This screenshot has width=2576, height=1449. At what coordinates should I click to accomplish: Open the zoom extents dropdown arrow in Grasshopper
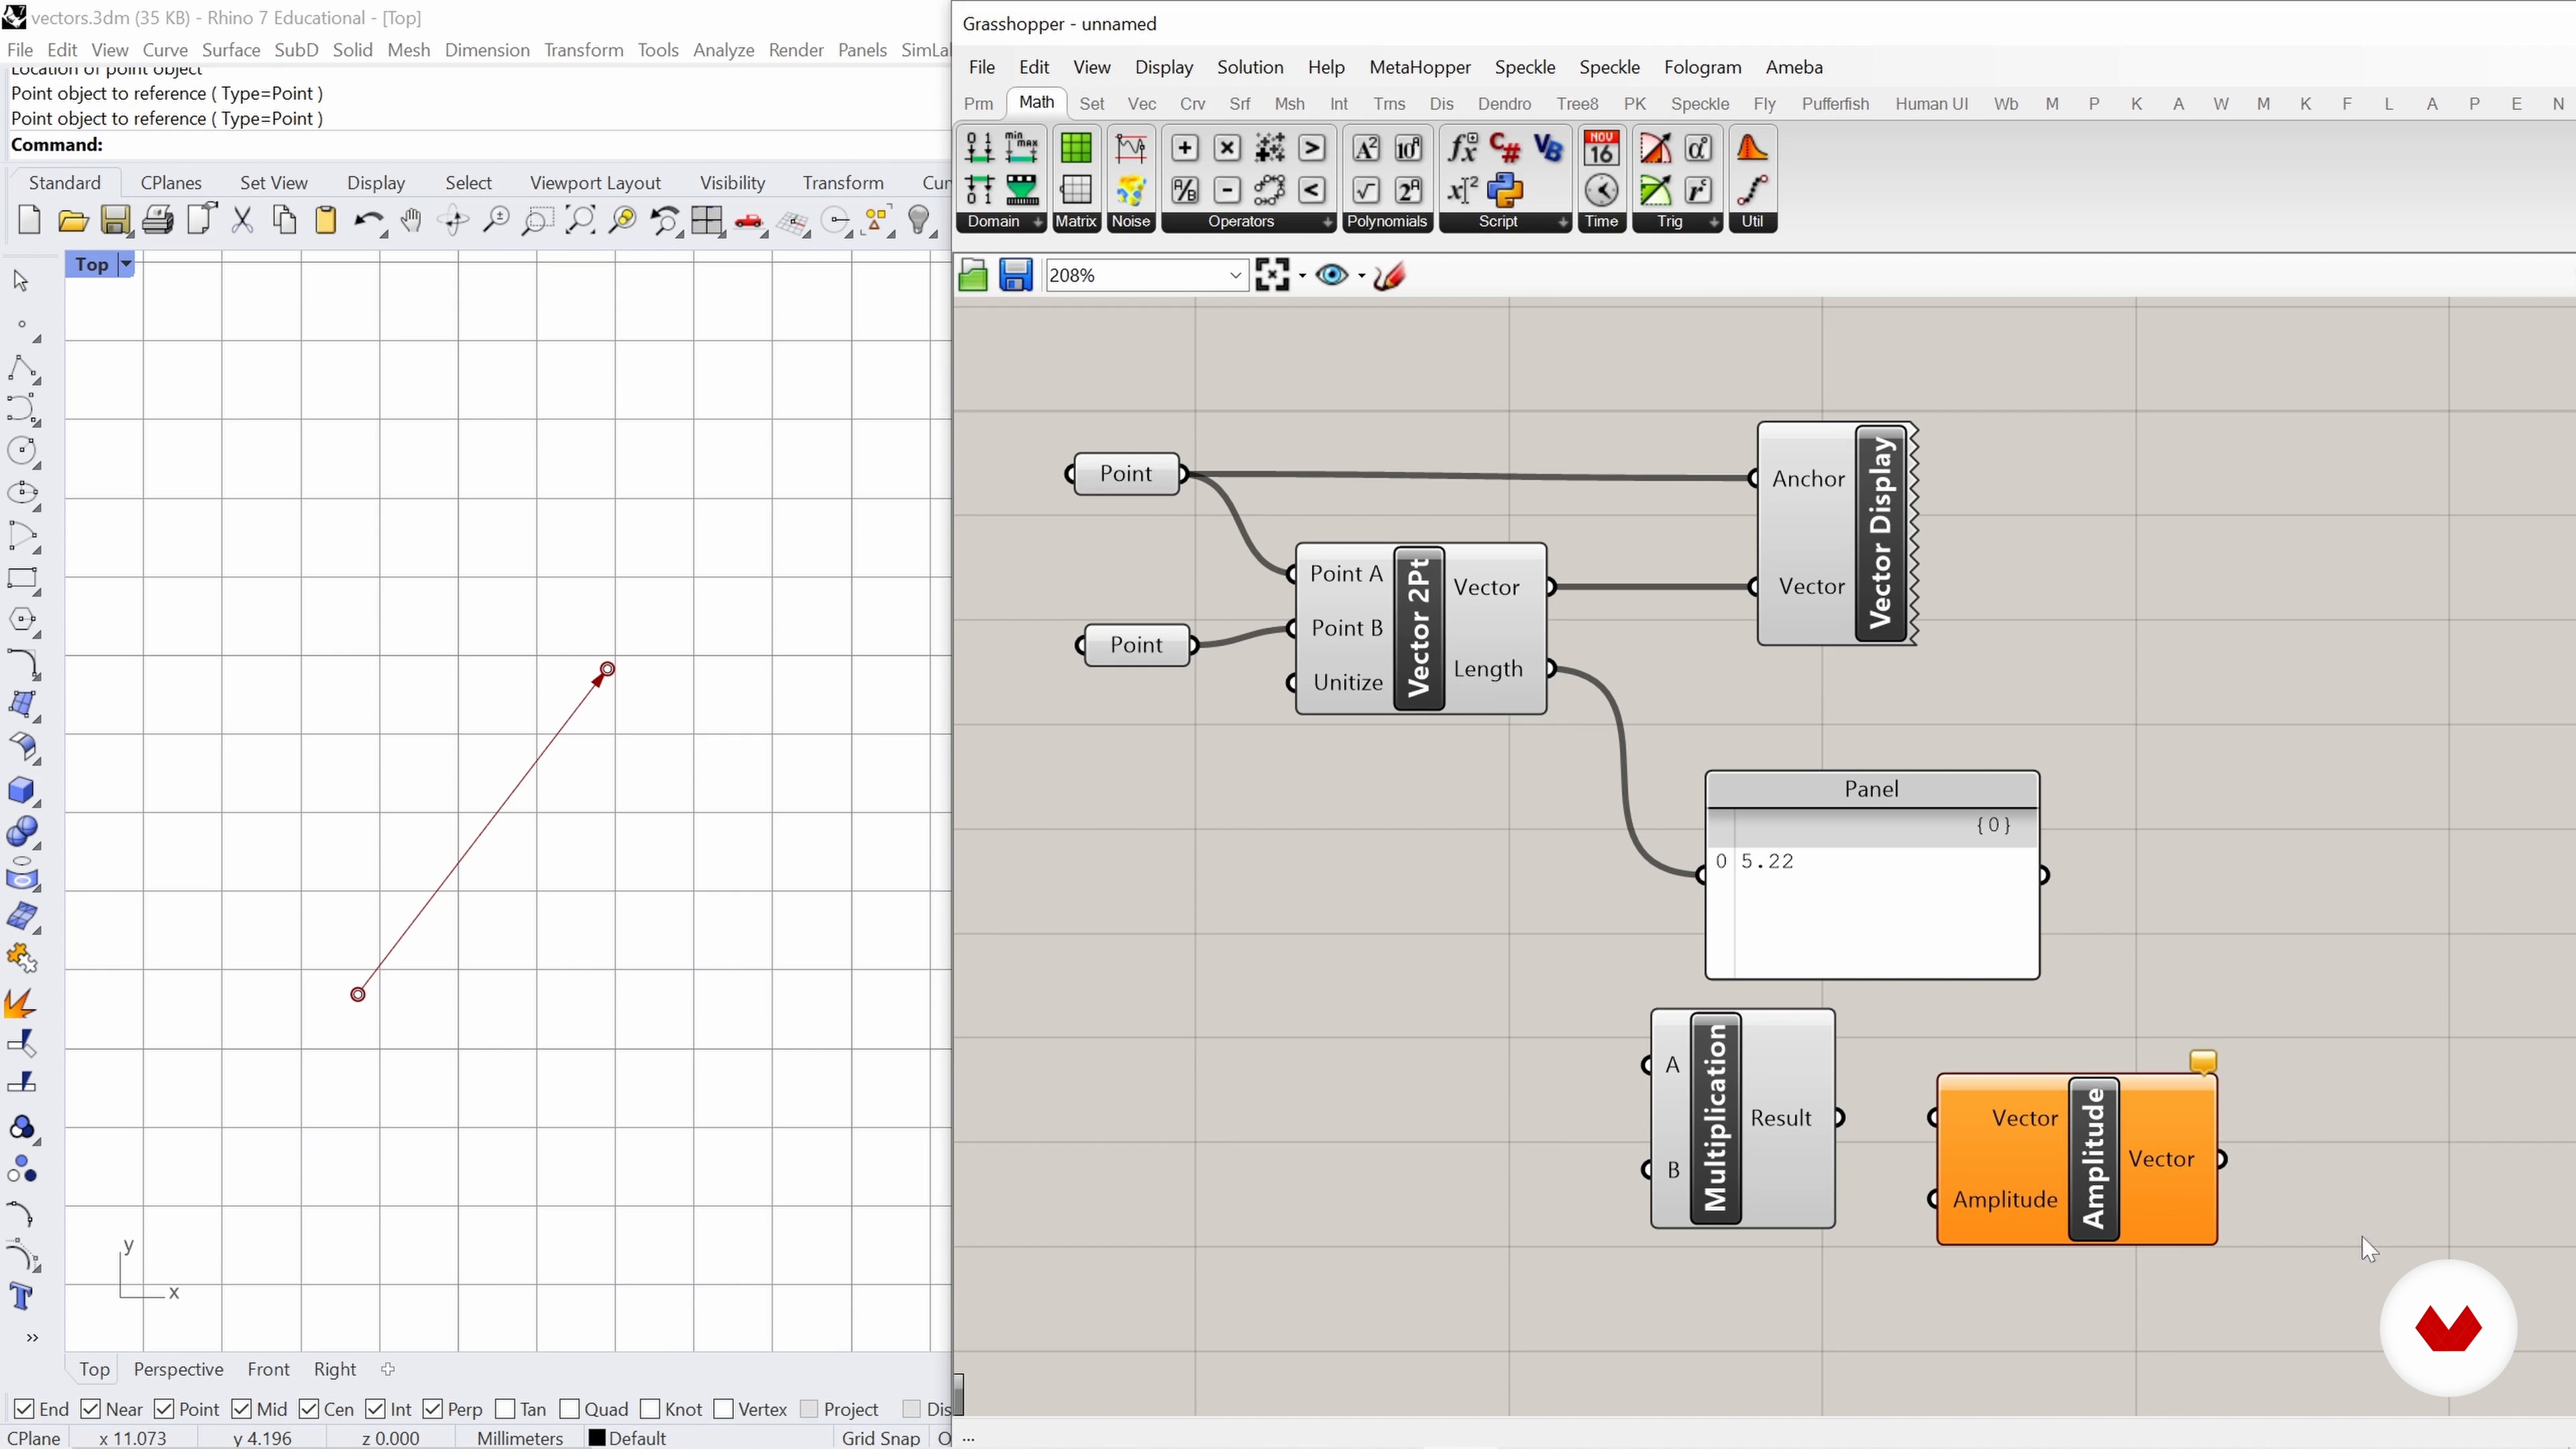1302,276
